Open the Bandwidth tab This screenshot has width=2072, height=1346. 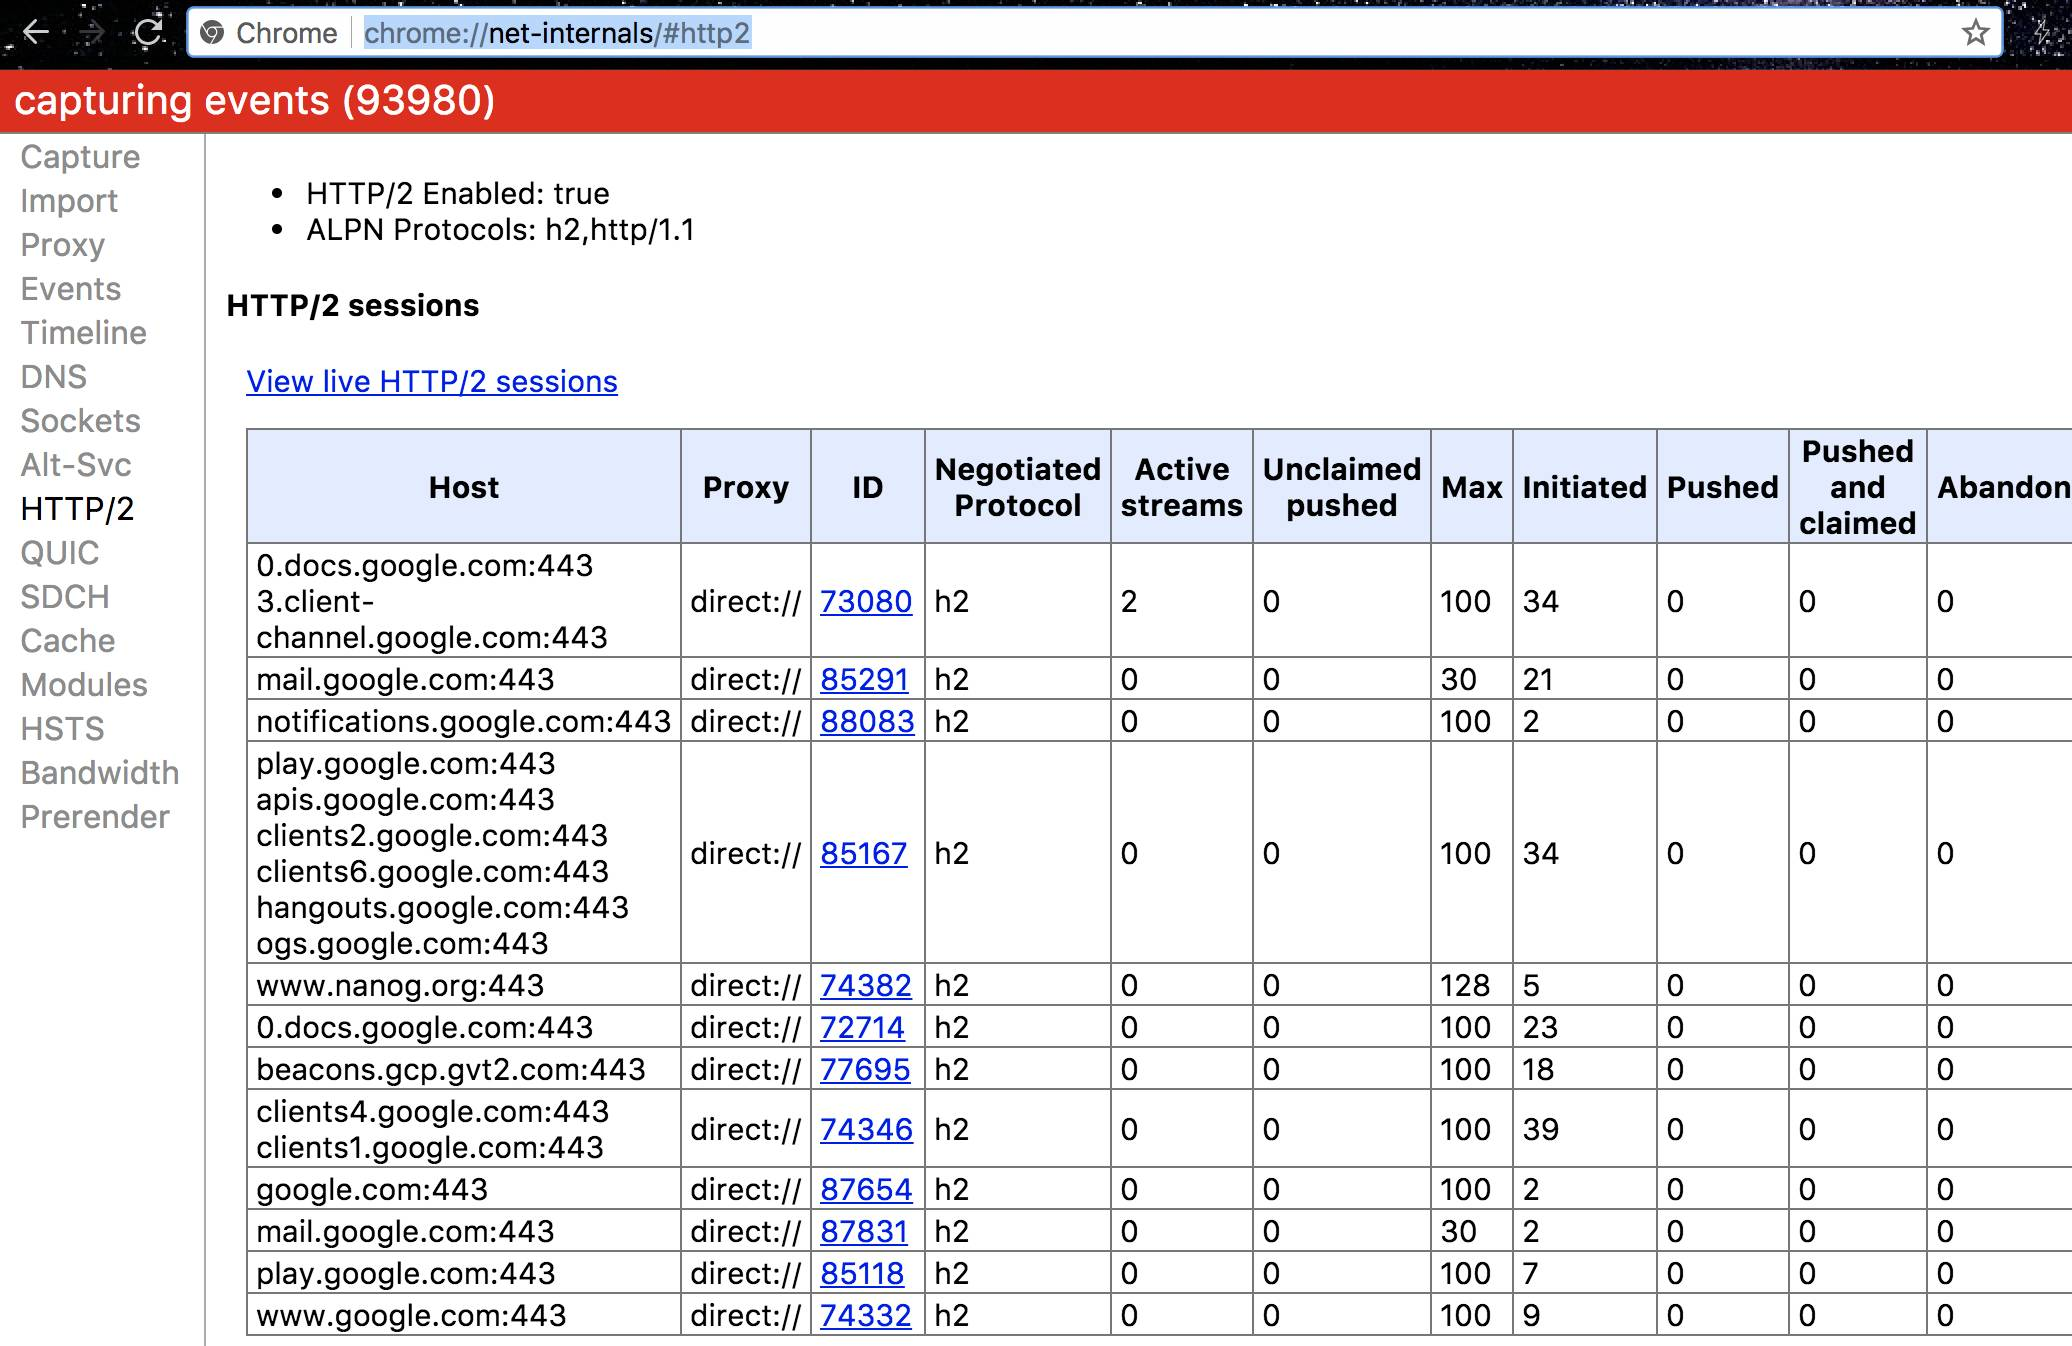tap(99, 773)
